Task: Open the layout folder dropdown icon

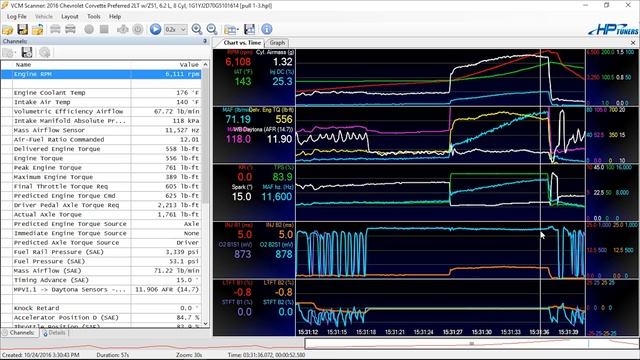Action: [x=231, y=29]
